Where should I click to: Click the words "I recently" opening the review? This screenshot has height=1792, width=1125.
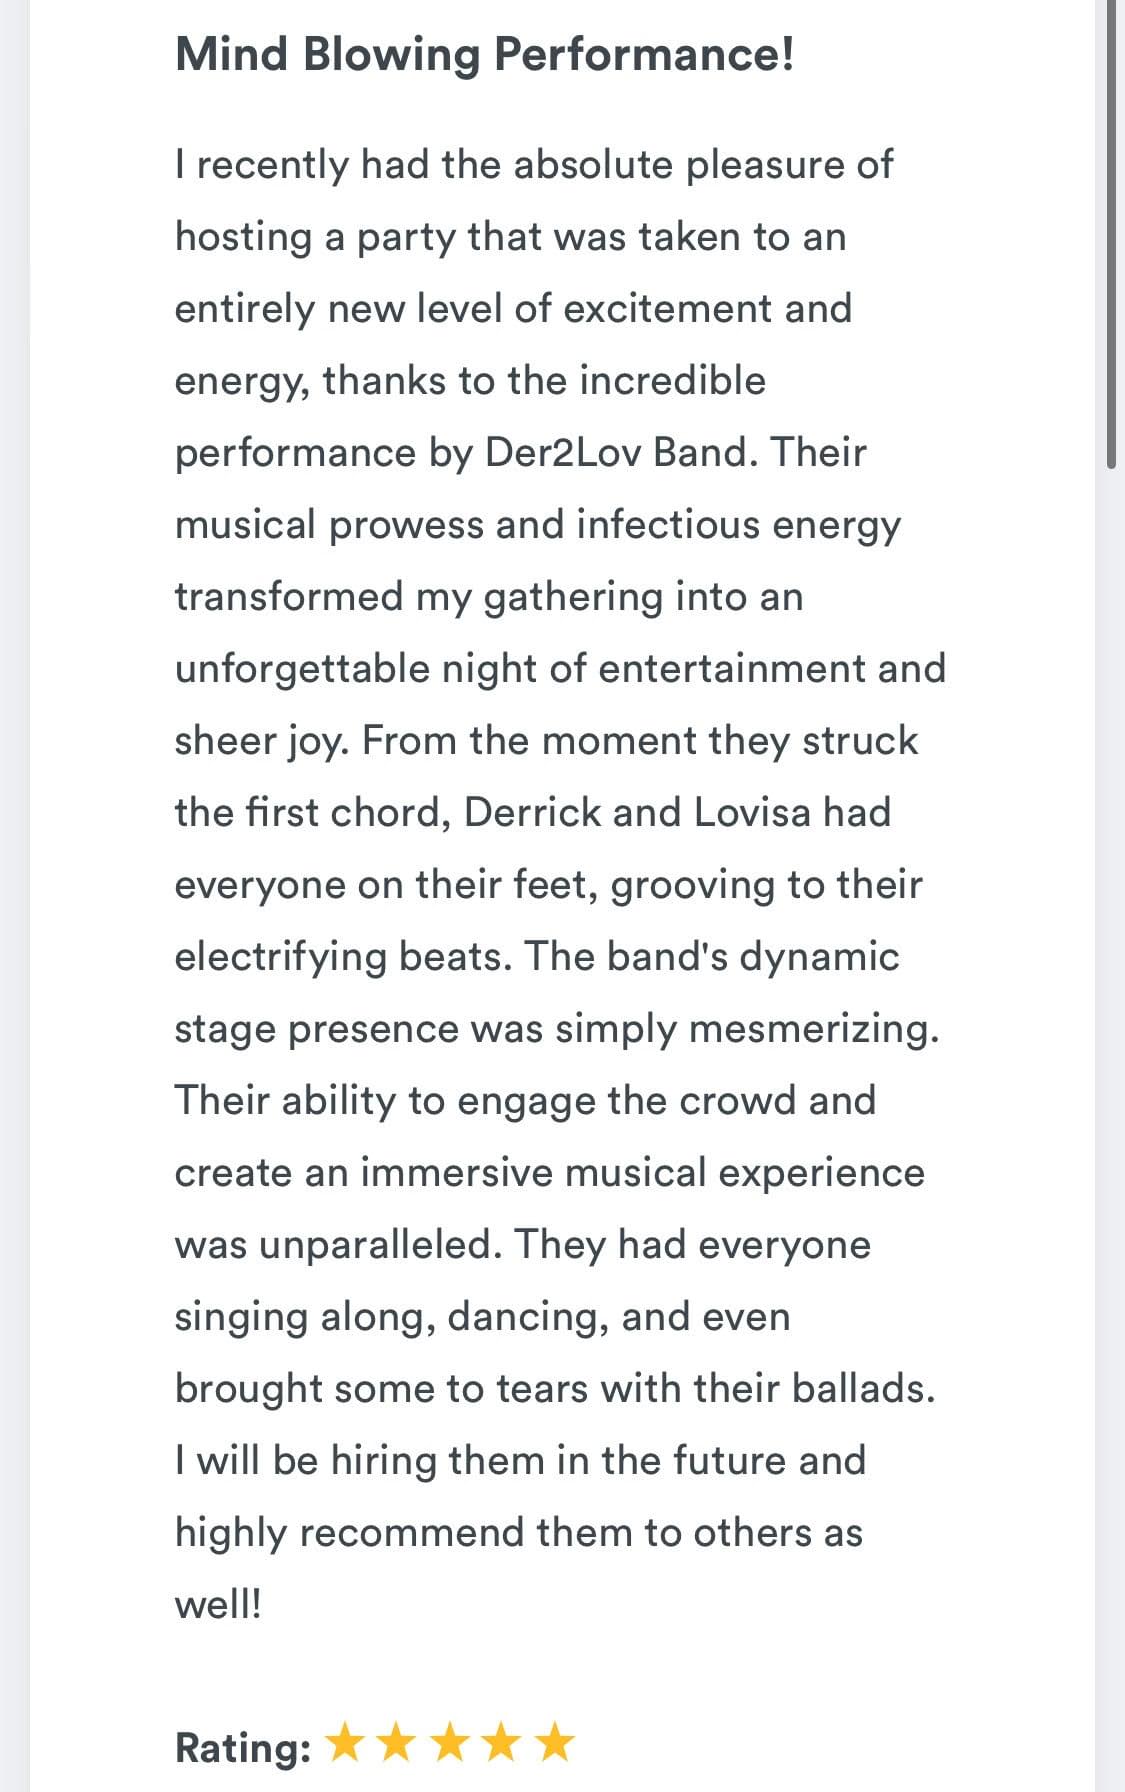(x=262, y=165)
